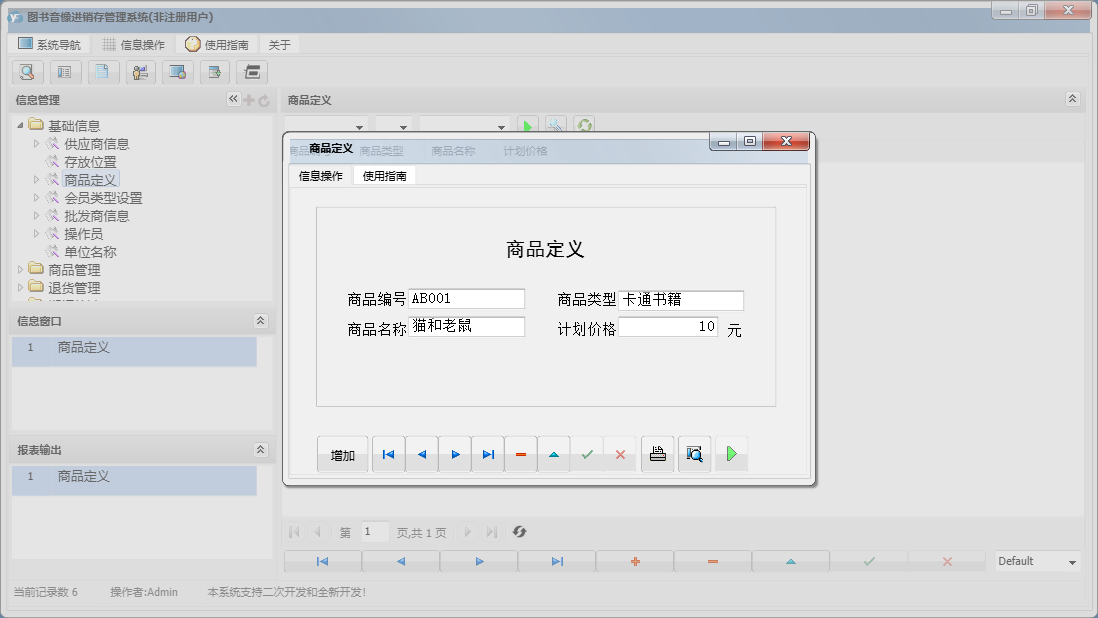The image size is (1098, 618).
Task: Click the magnifier search icon in main toolbar
Action: click(x=27, y=72)
